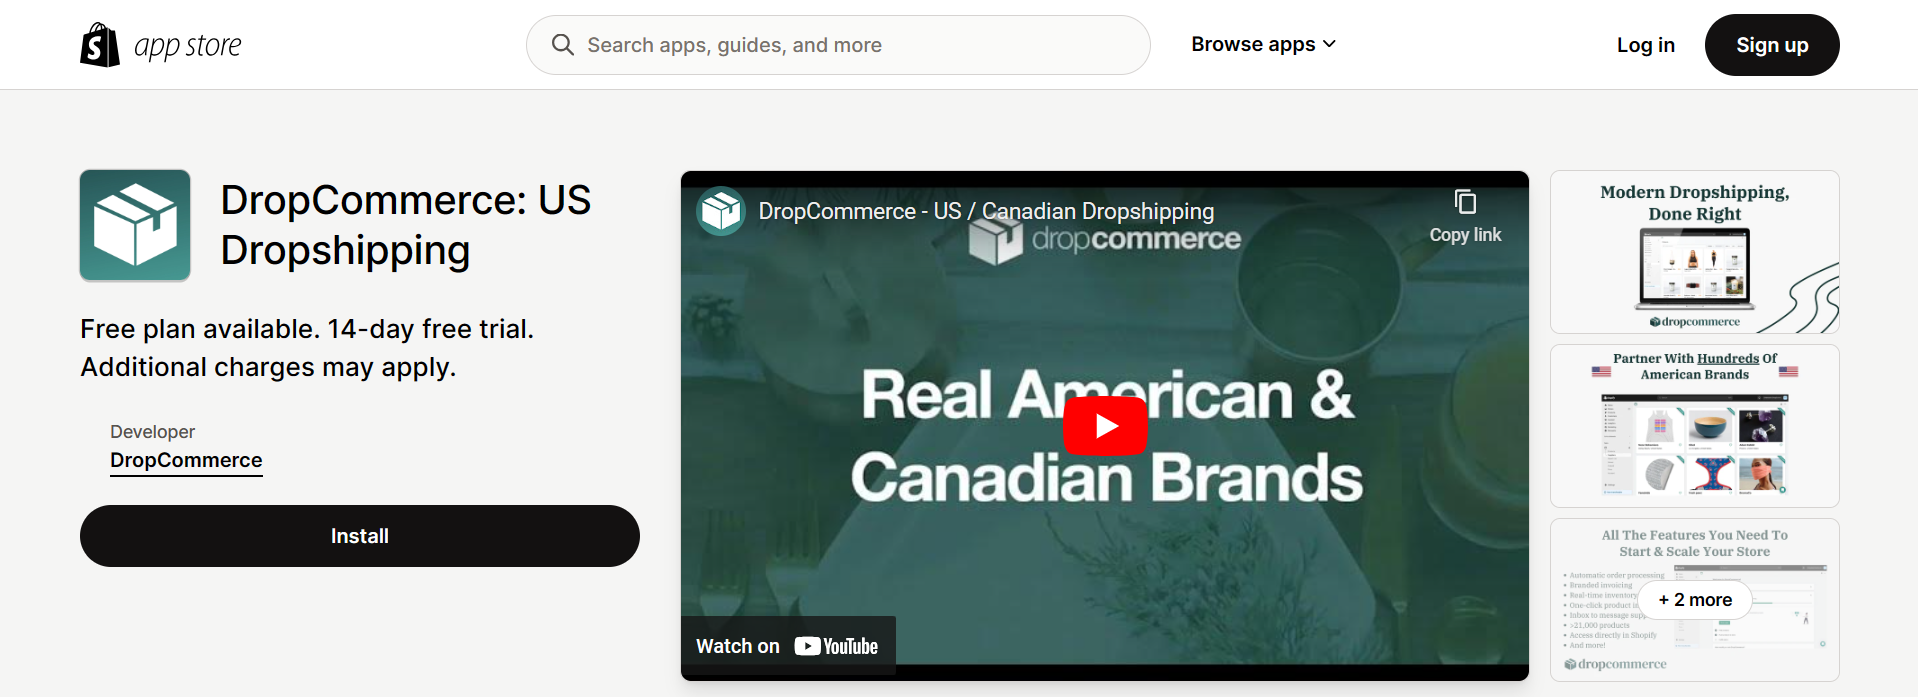
Task: Open Partner With Hundreds Of American Brands screenshot
Action: (x=1694, y=426)
